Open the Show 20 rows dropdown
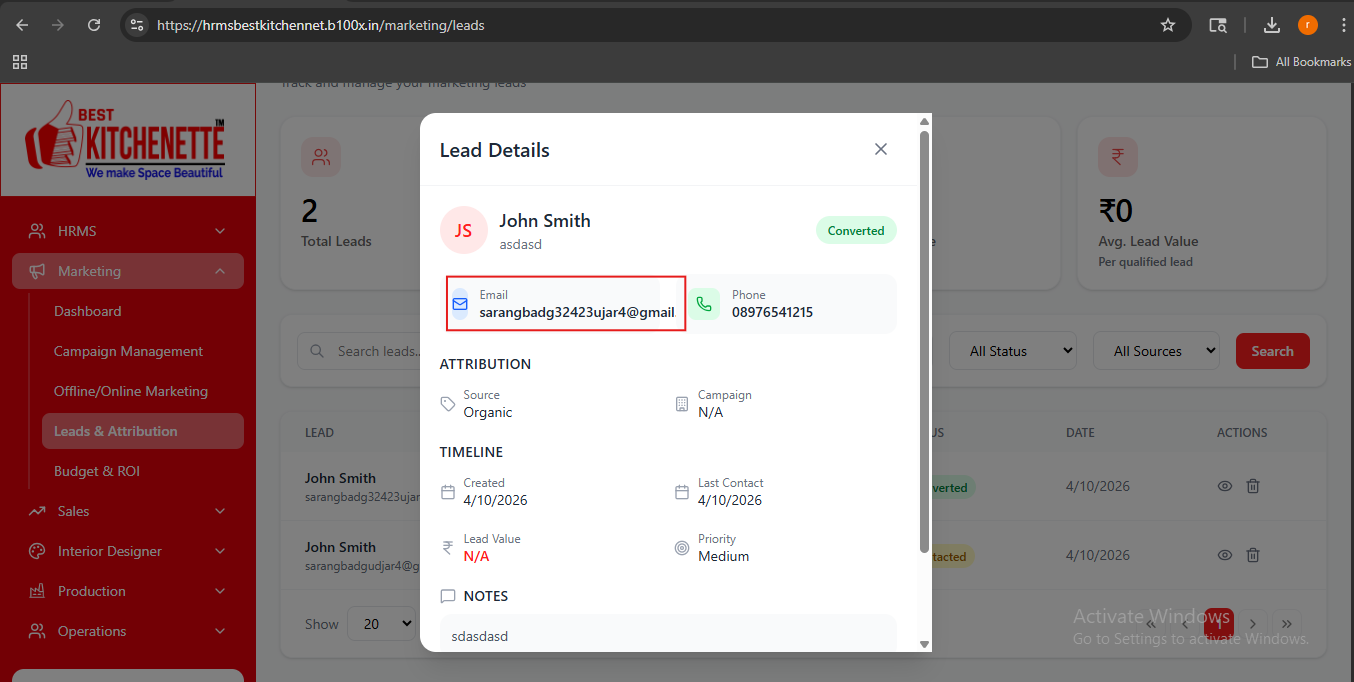This screenshot has height=682, width=1354. coord(381,623)
